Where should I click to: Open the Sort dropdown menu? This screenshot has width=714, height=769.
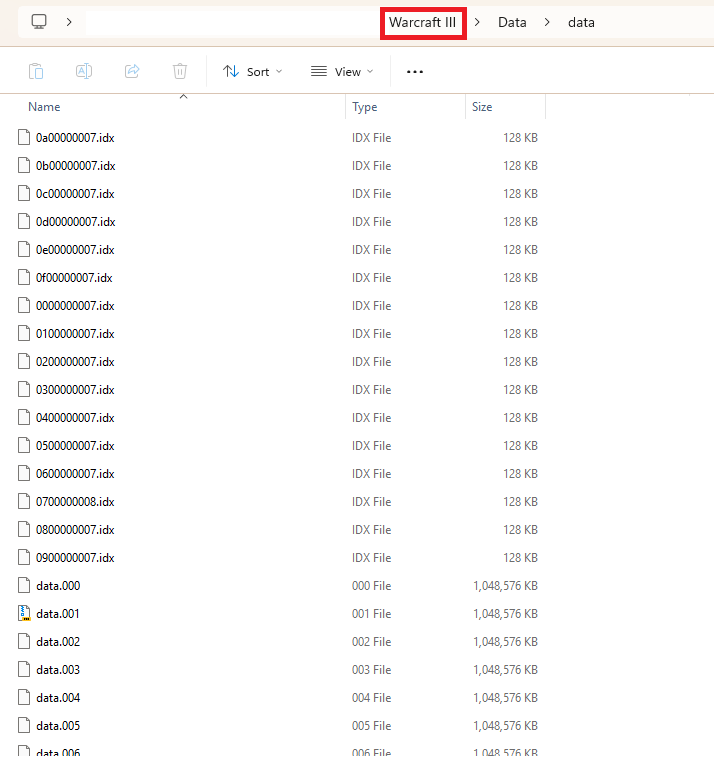pyautogui.click(x=253, y=72)
